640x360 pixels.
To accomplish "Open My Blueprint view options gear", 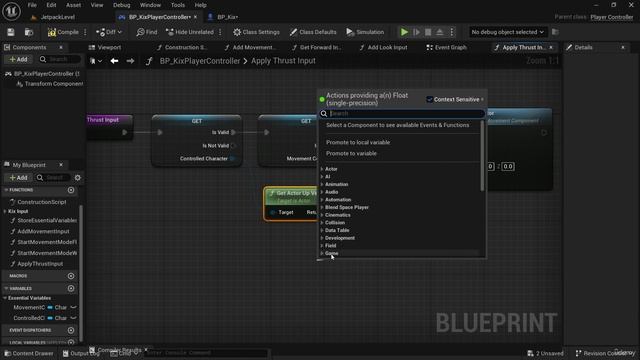I will (x=78, y=178).
